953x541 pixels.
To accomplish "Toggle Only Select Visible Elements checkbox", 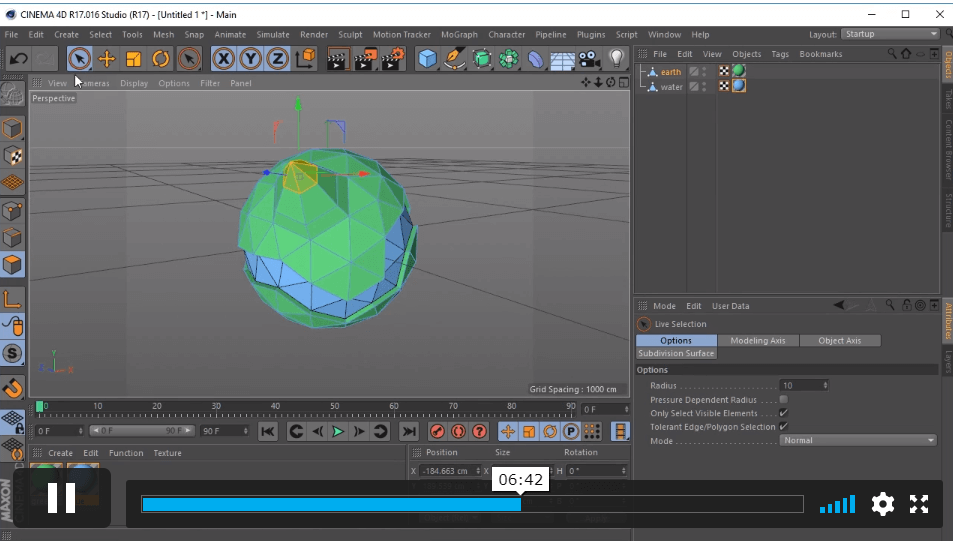I will point(783,413).
